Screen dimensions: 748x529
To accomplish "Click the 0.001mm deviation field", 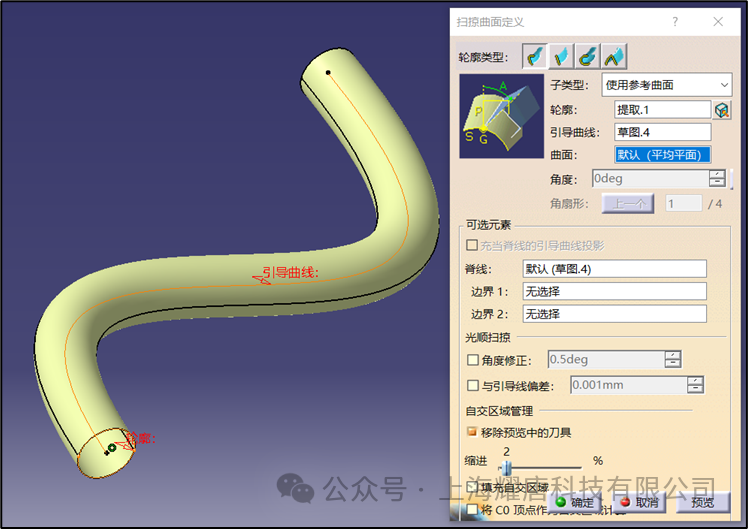I will pos(629,385).
